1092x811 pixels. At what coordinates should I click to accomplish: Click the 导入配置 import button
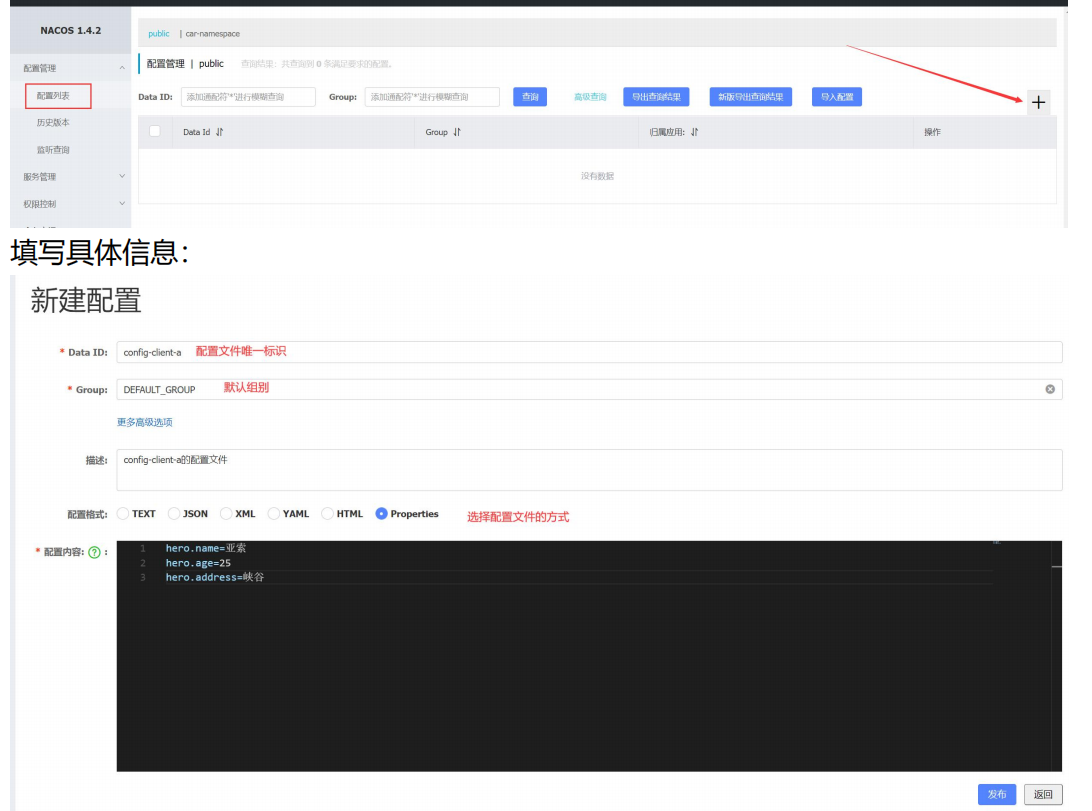click(837, 97)
